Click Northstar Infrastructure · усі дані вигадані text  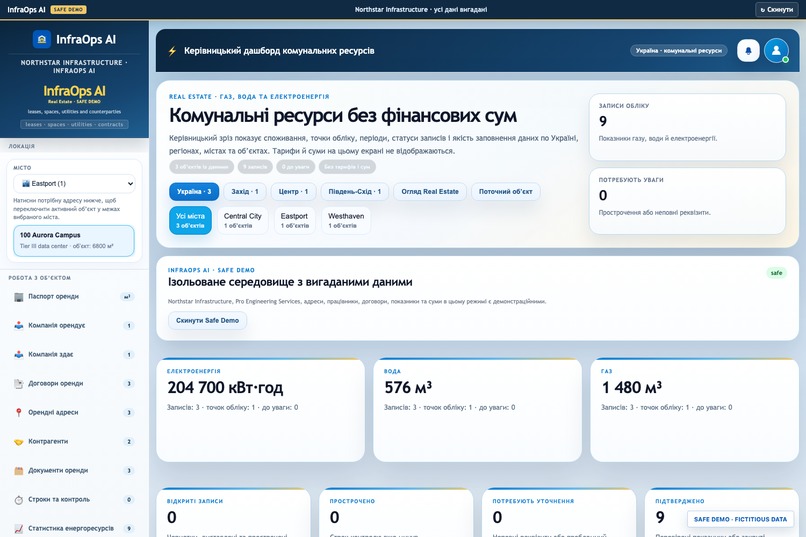pyautogui.click(x=421, y=9)
